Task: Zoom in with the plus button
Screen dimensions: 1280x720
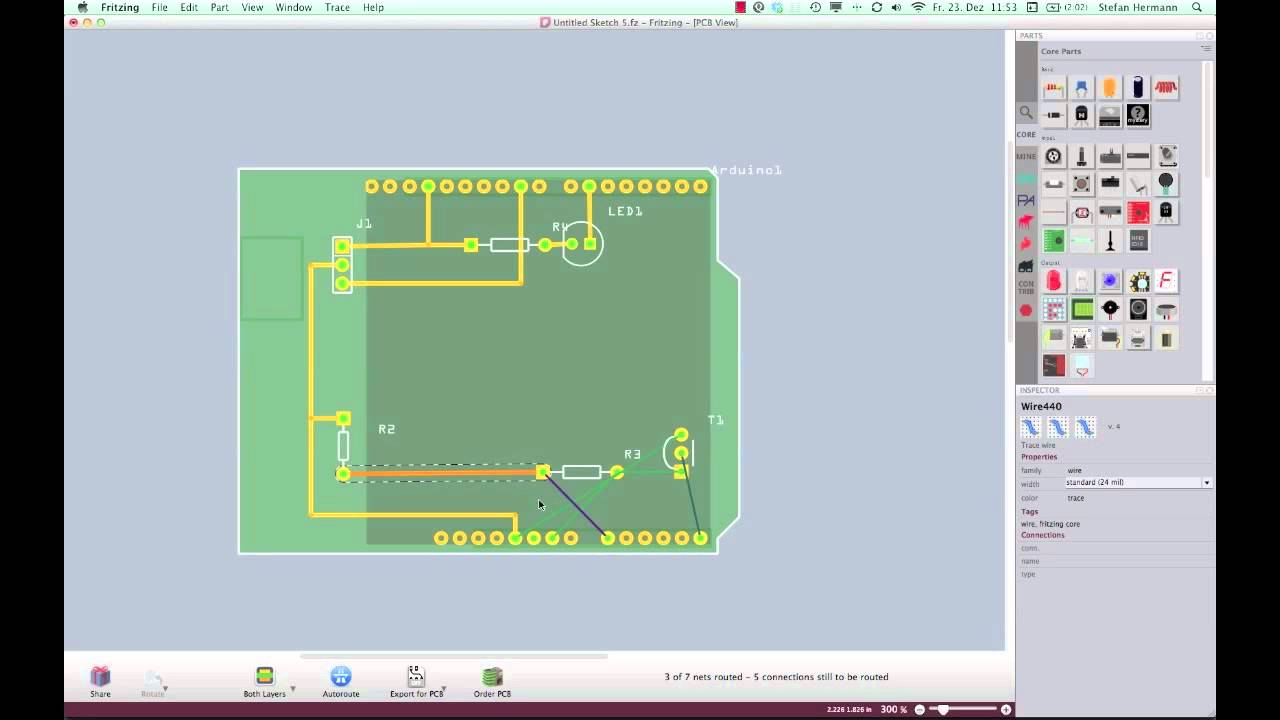Action: click(x=1006, y=709)
